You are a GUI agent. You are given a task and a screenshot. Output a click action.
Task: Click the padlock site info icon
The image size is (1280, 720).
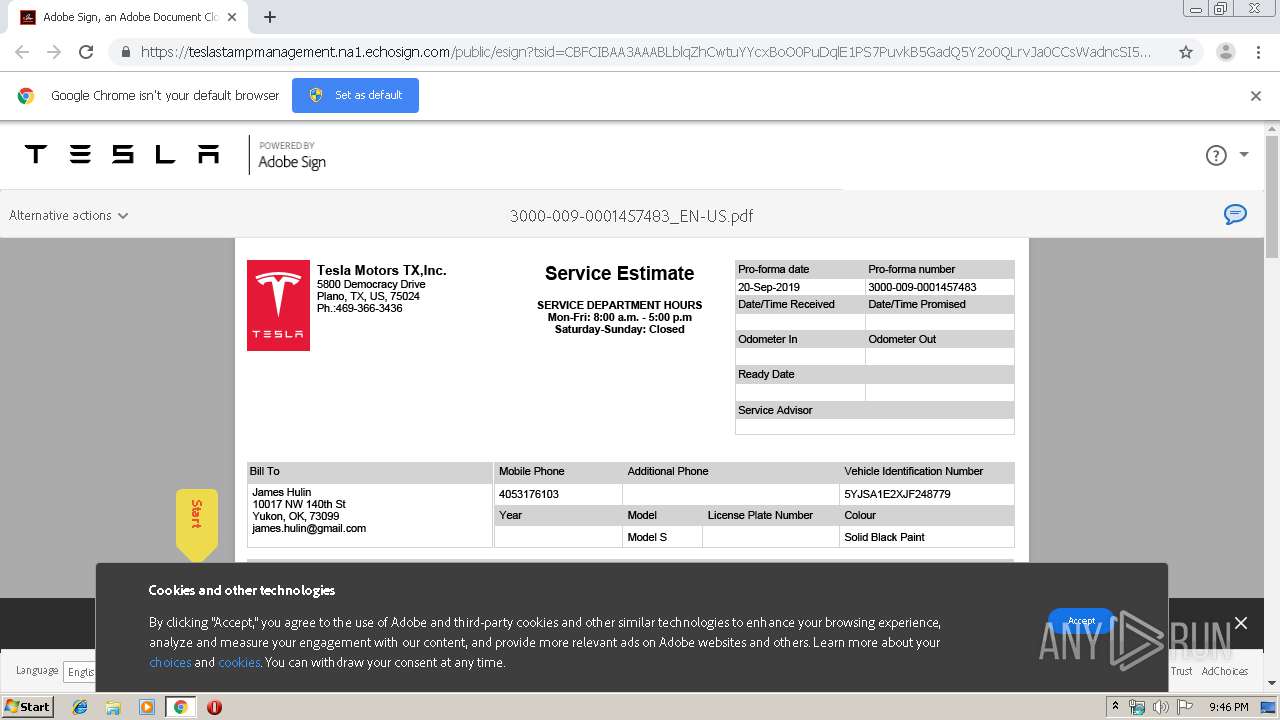coord(125,52)
